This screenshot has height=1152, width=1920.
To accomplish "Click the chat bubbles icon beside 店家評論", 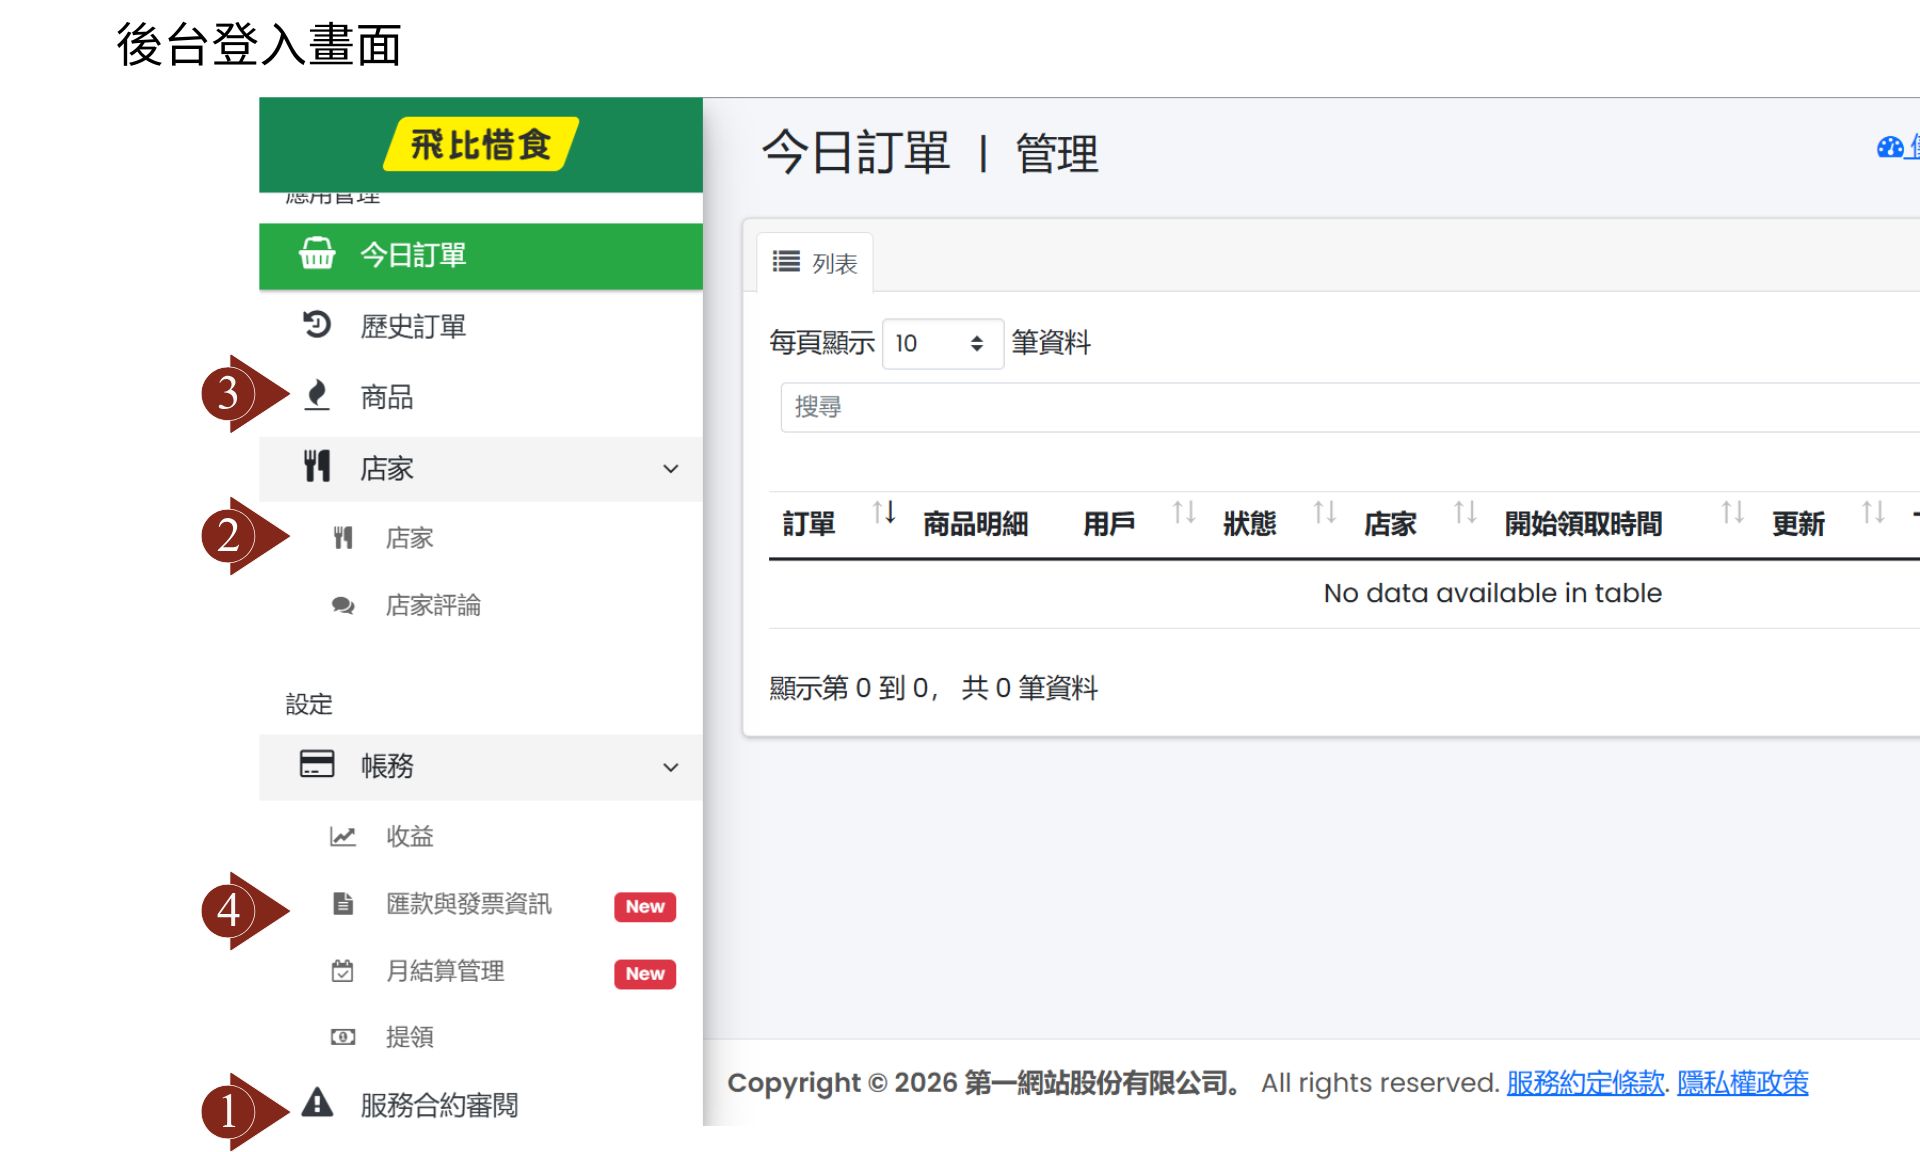I will [x=343, y=605].
